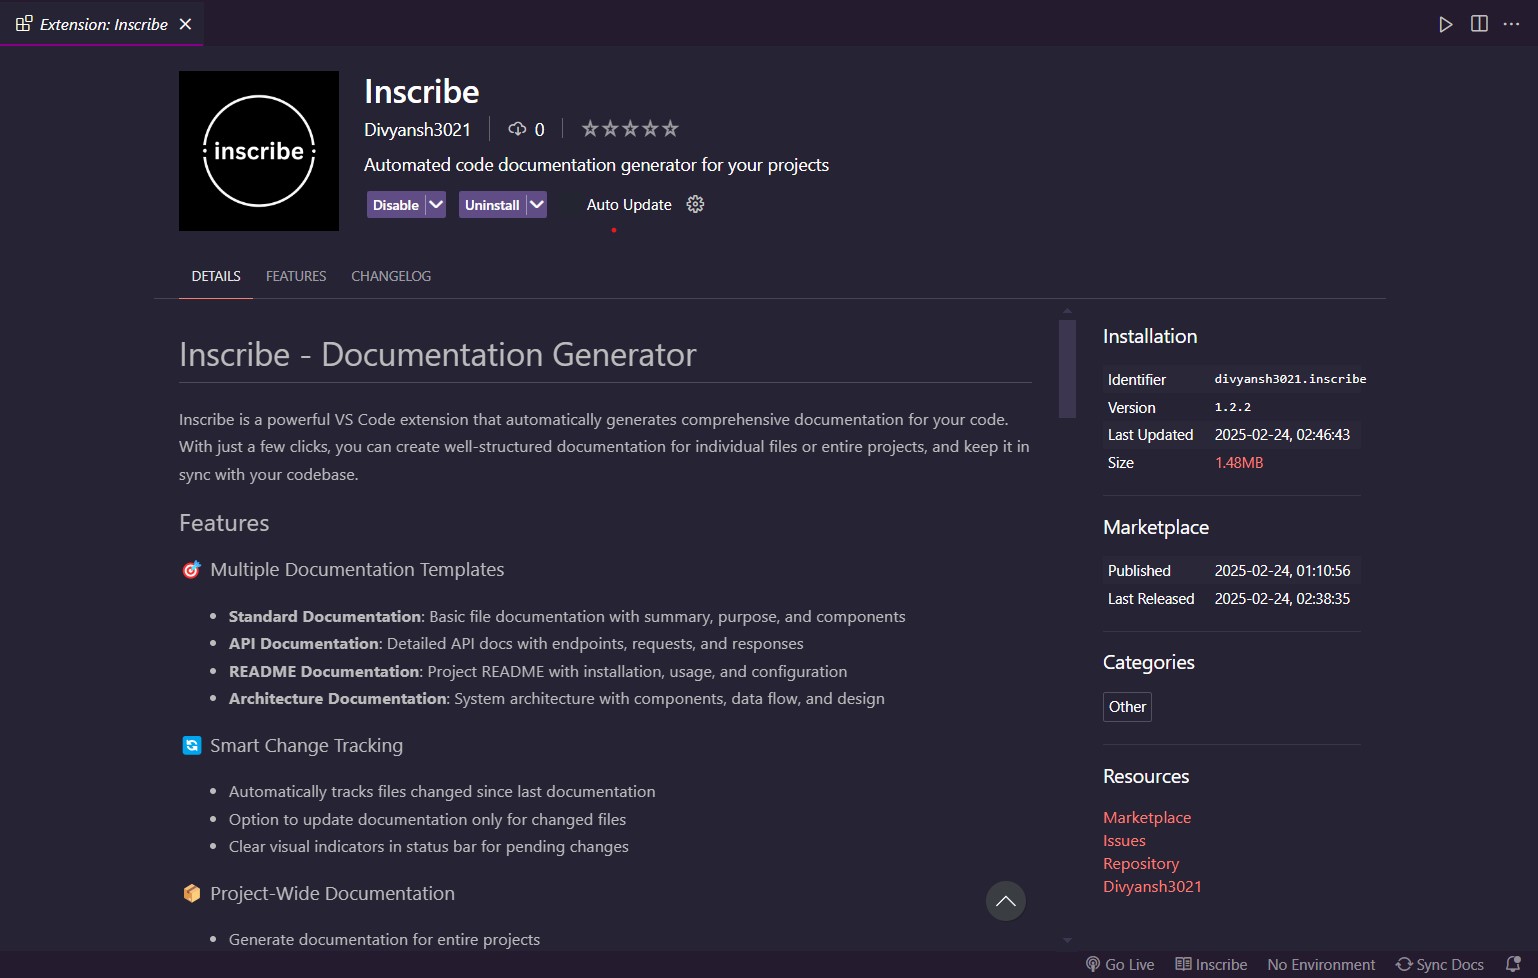Toggle the Auto Update option
The width and height of the screenshot is (1538, 978).
[x=628, y=205]
